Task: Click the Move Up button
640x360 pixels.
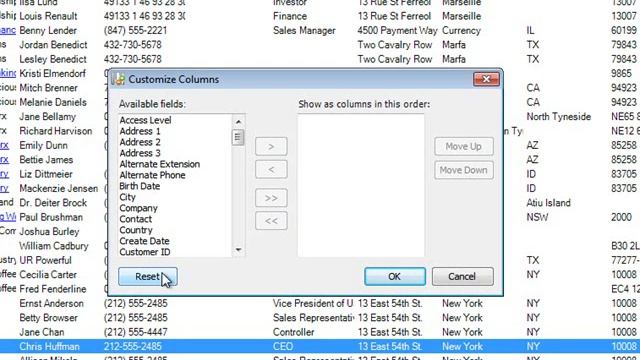Action: tap(464, 147)
